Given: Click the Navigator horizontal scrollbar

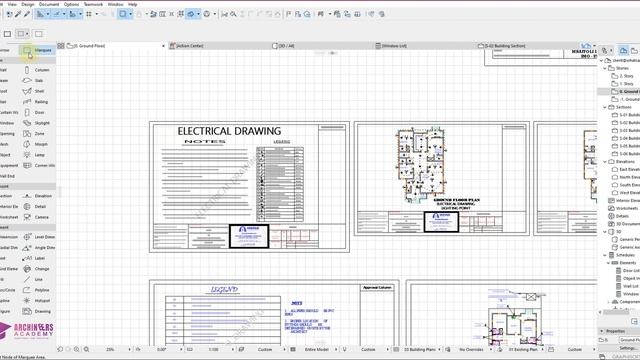Looking at the screenshot, I should [616, 312].
